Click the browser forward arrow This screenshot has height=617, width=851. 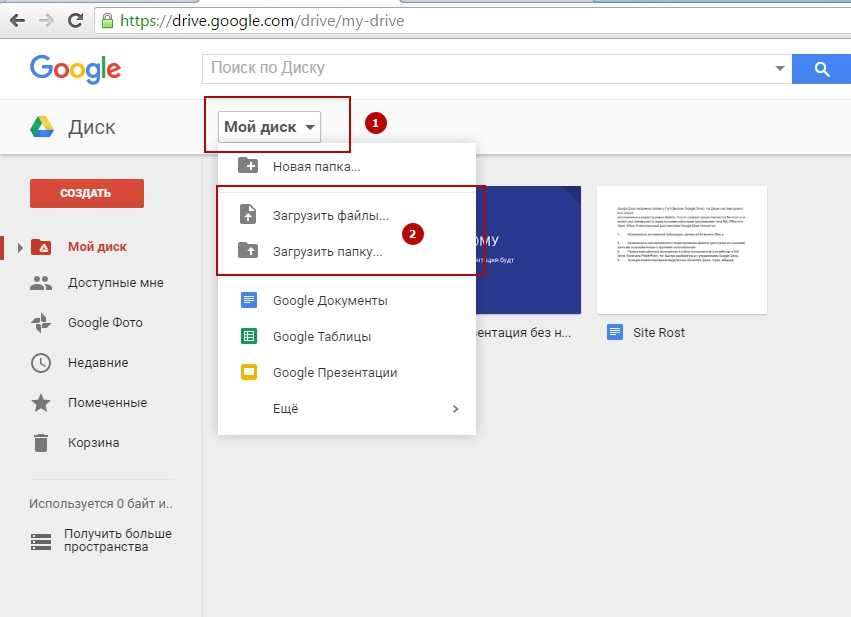[x=47, y=21]
